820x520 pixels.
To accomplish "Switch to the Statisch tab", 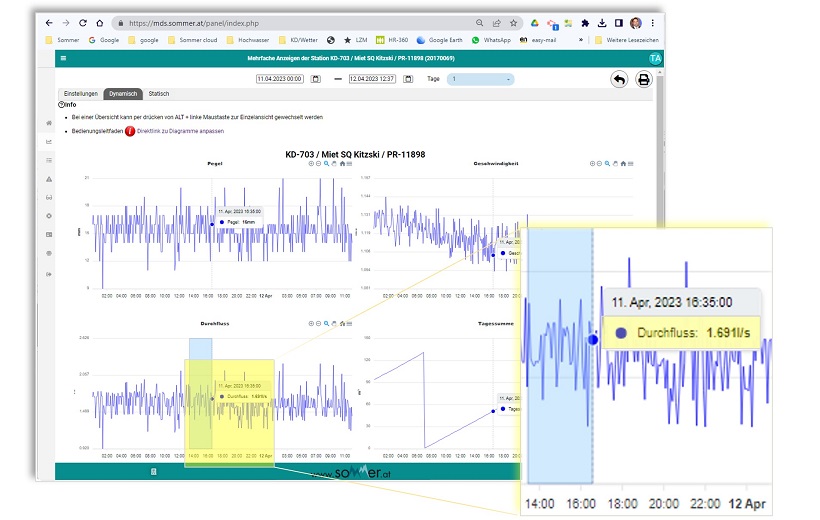I will [x=158, y=94].
